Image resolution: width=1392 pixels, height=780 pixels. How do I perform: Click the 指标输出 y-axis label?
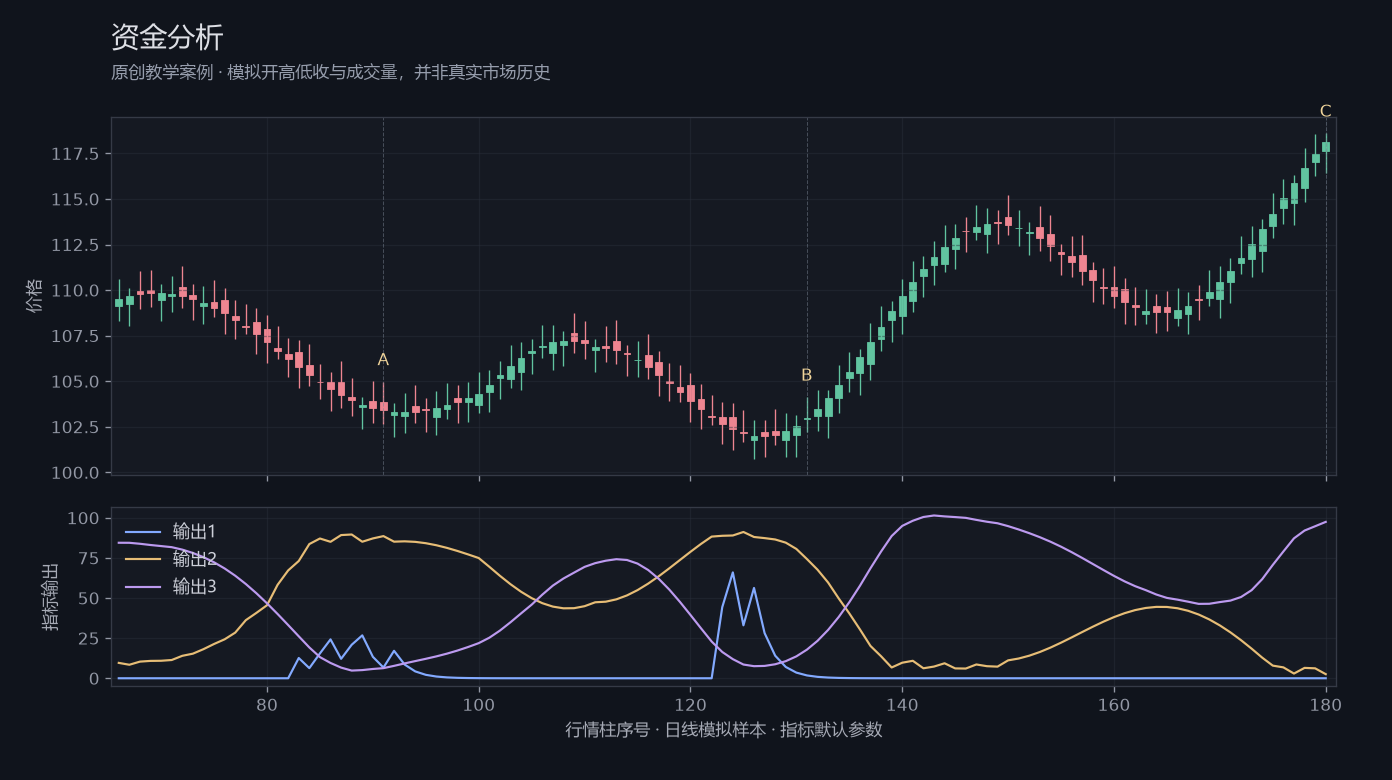[x=50, y=597]
